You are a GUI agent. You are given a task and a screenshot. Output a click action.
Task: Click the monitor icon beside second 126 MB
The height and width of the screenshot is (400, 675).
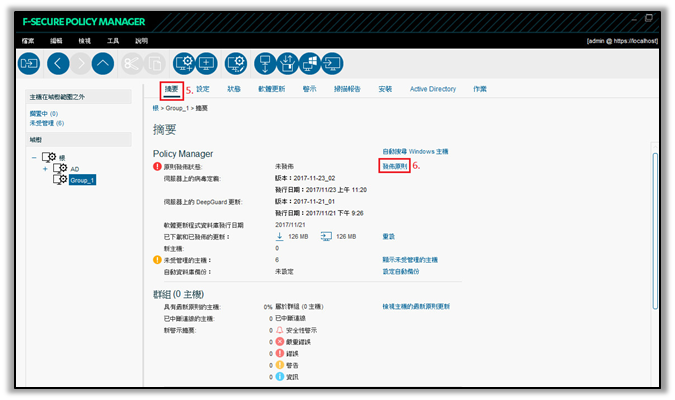326,236
